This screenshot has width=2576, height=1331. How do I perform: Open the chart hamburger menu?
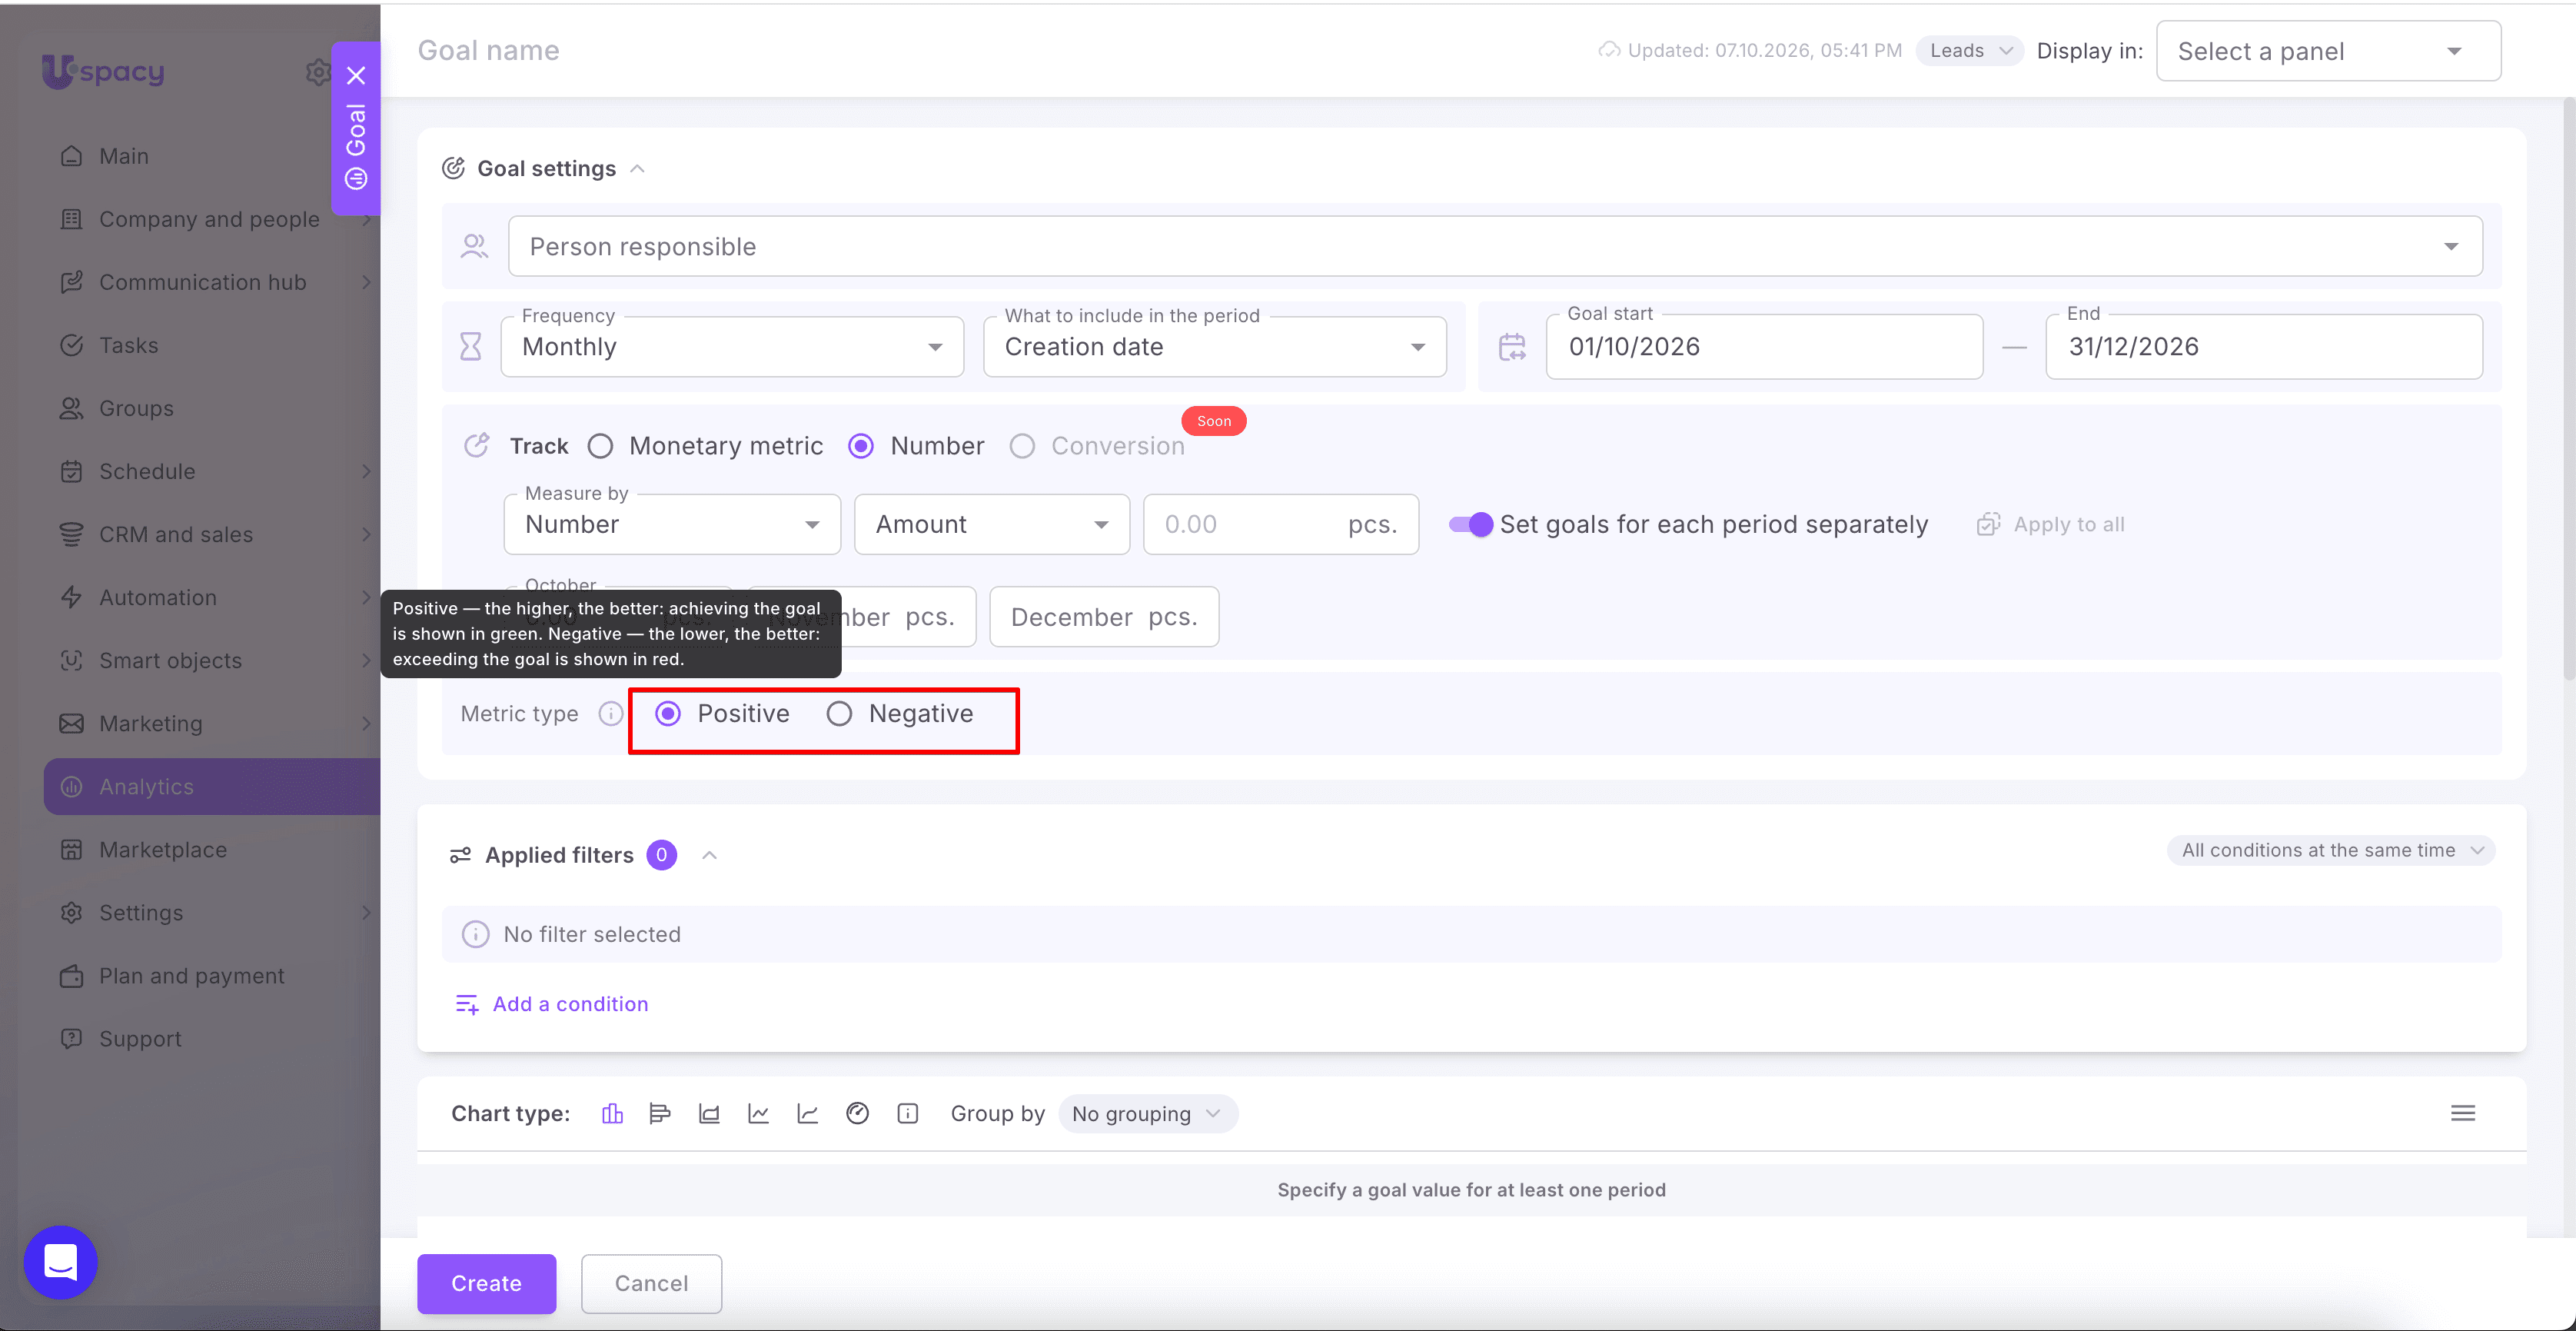[2462, 1113]
